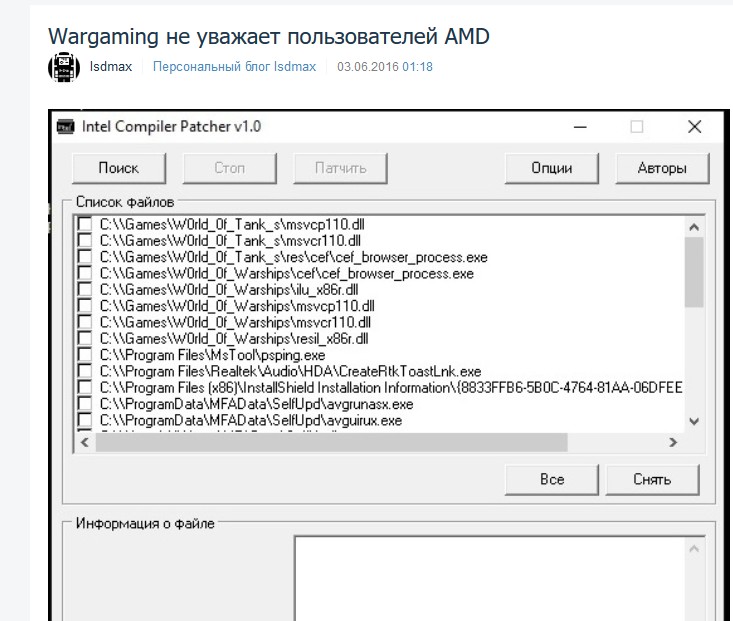Deselect files with Снять button

(x=653, y=479)
